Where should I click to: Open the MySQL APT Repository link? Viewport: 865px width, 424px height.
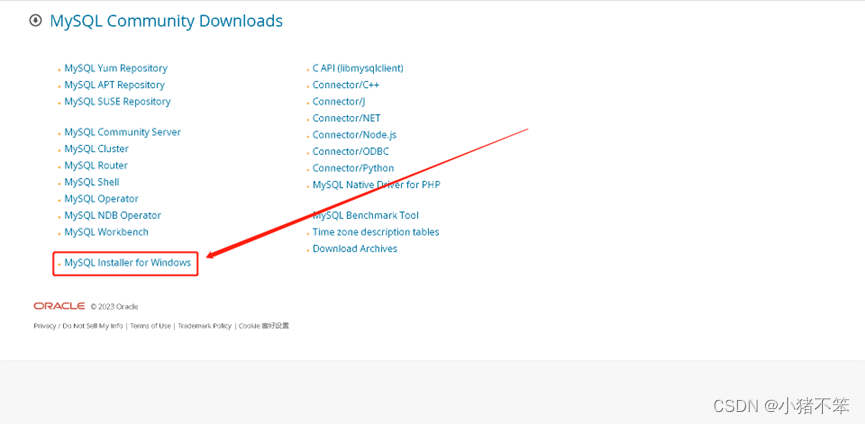[x=114, y=85]
